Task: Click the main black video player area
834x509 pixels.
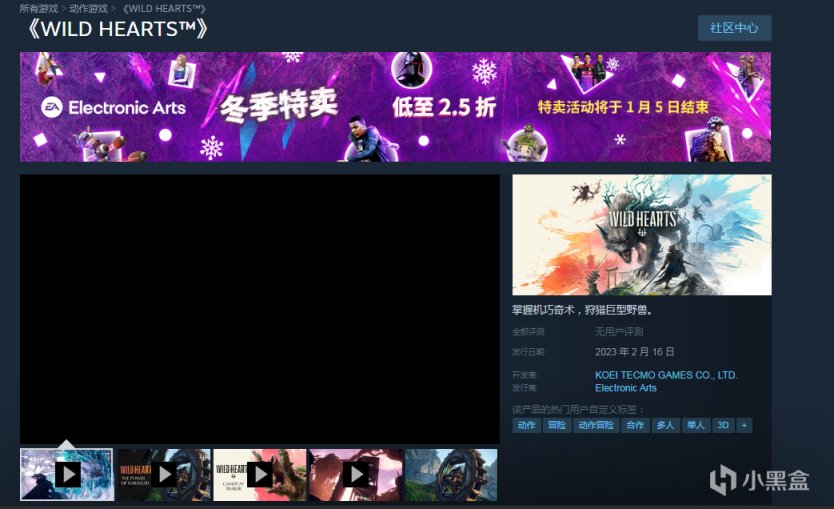Action: point(260,309)
